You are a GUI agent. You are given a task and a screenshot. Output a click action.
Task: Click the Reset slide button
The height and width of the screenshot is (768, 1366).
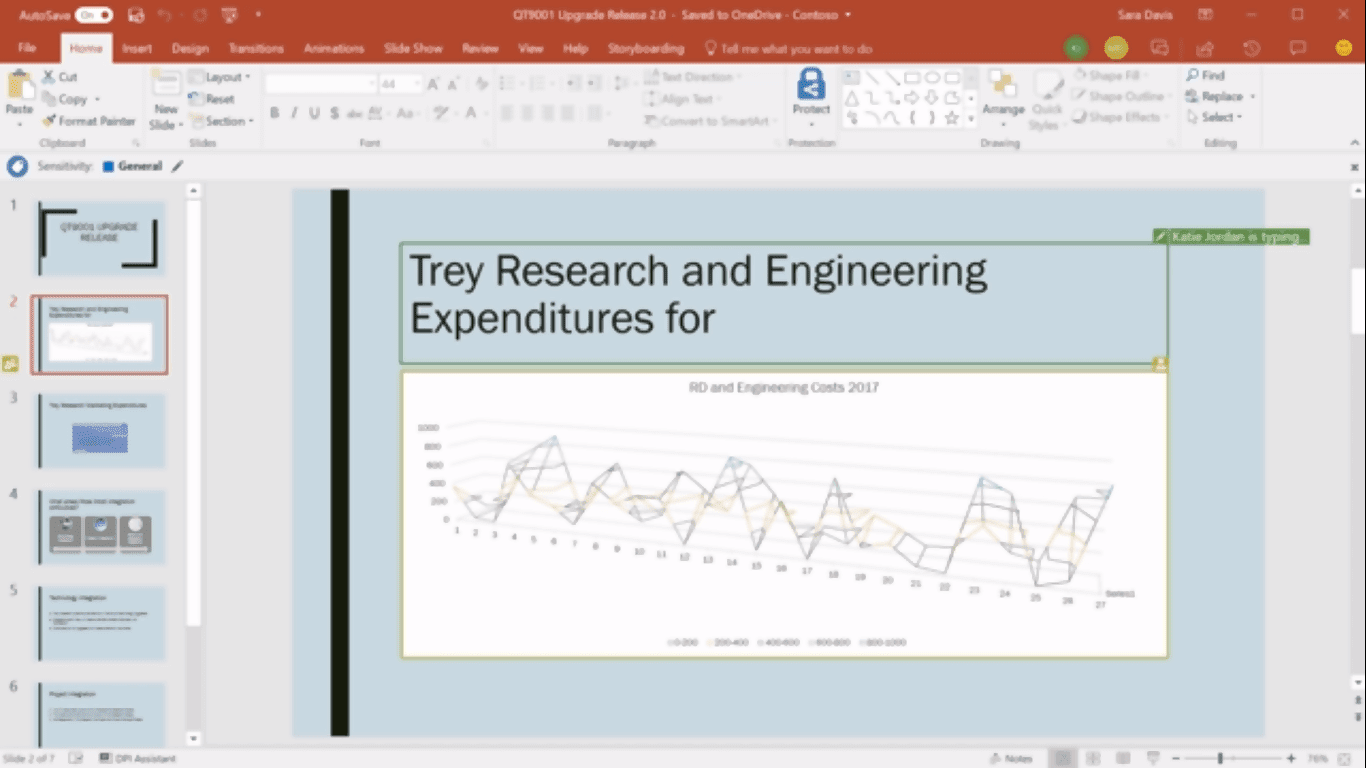tap(213, 98)
